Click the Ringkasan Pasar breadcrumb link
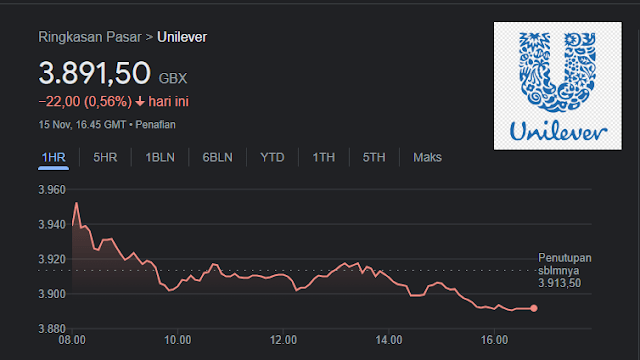 point(90,37)
